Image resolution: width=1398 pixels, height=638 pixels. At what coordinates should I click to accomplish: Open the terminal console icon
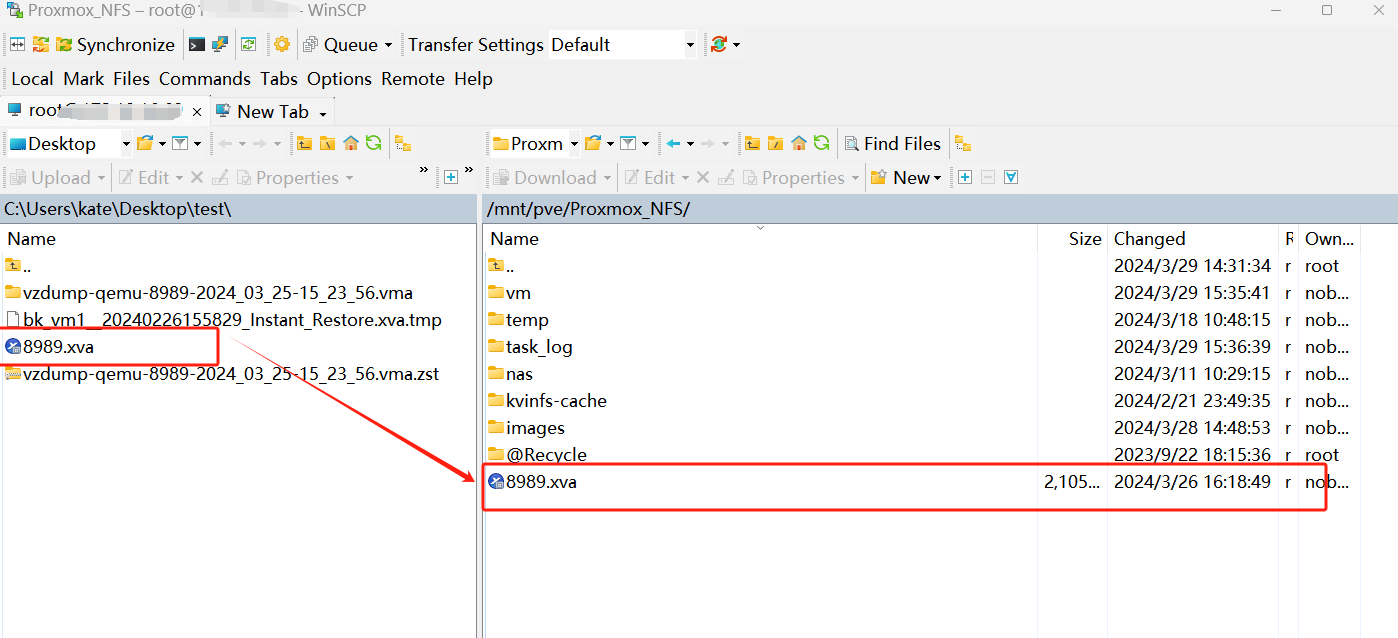[x=197, y=44]
